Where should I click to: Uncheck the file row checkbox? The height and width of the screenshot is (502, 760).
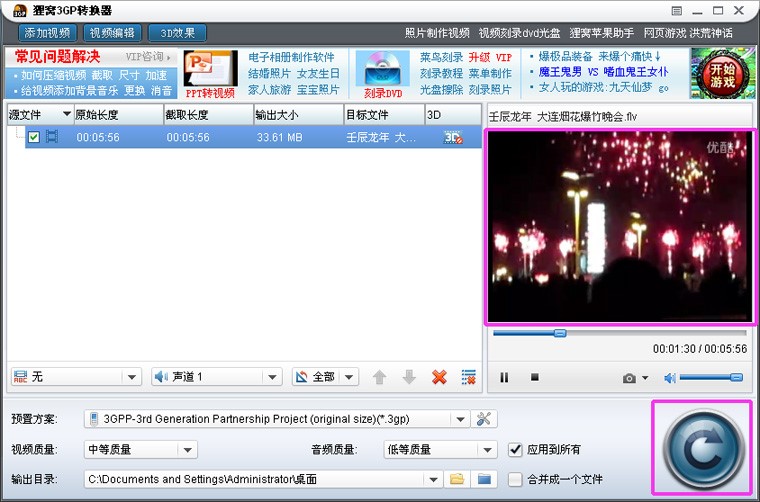point(34,137)
